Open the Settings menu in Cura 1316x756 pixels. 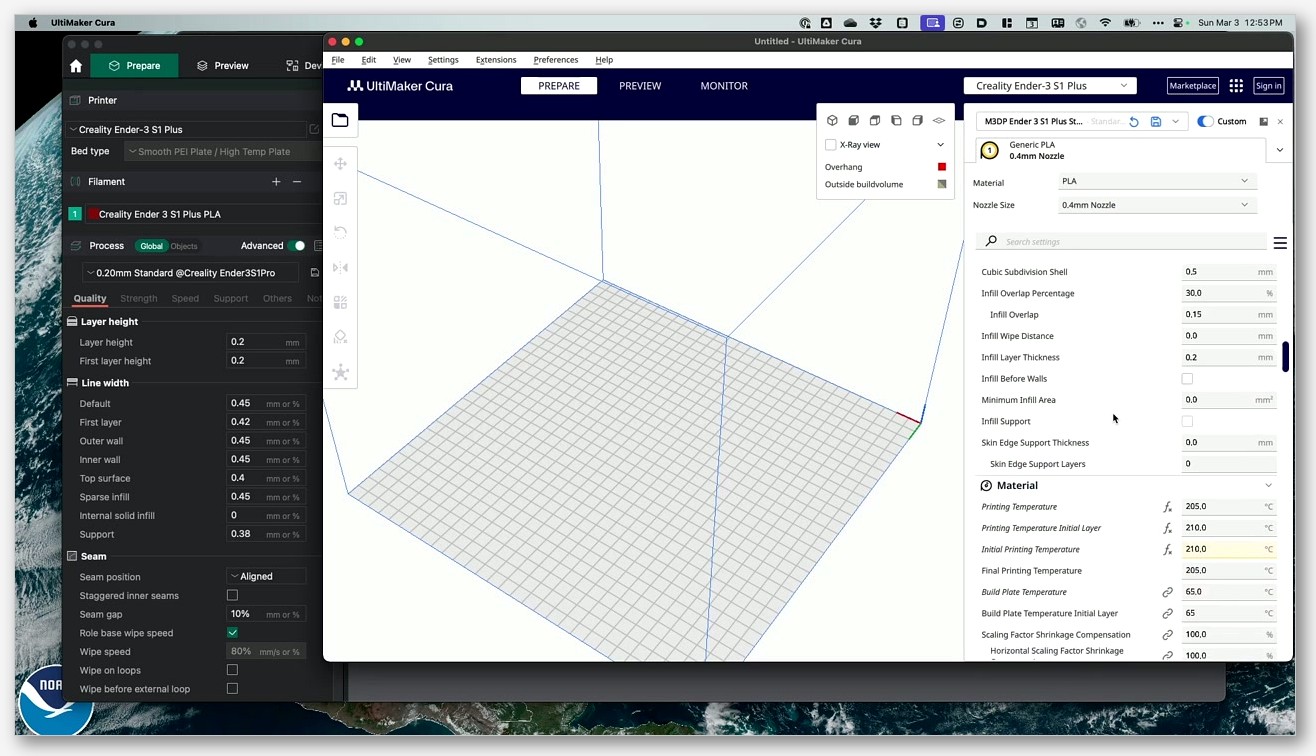pyautogui.click(x=443, y=60)
